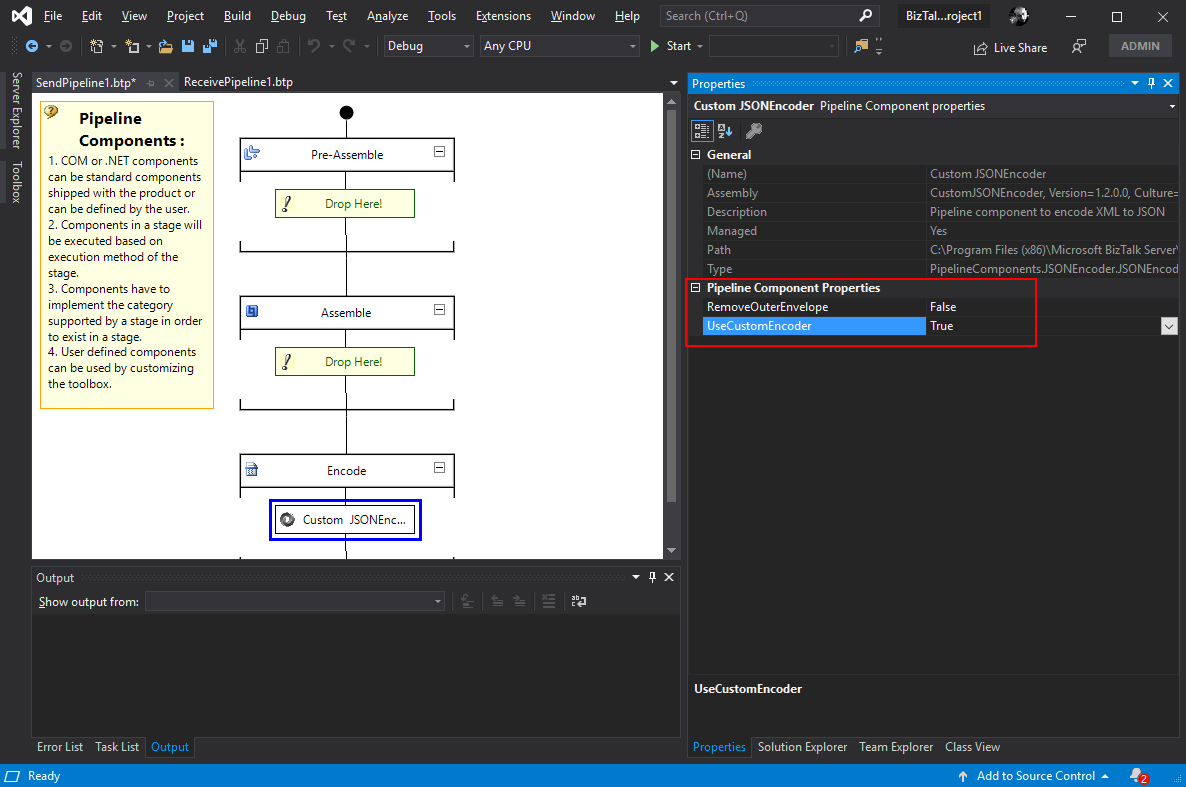Open the Build menu
Viewport: 1186px width, 787px height.
237,16
